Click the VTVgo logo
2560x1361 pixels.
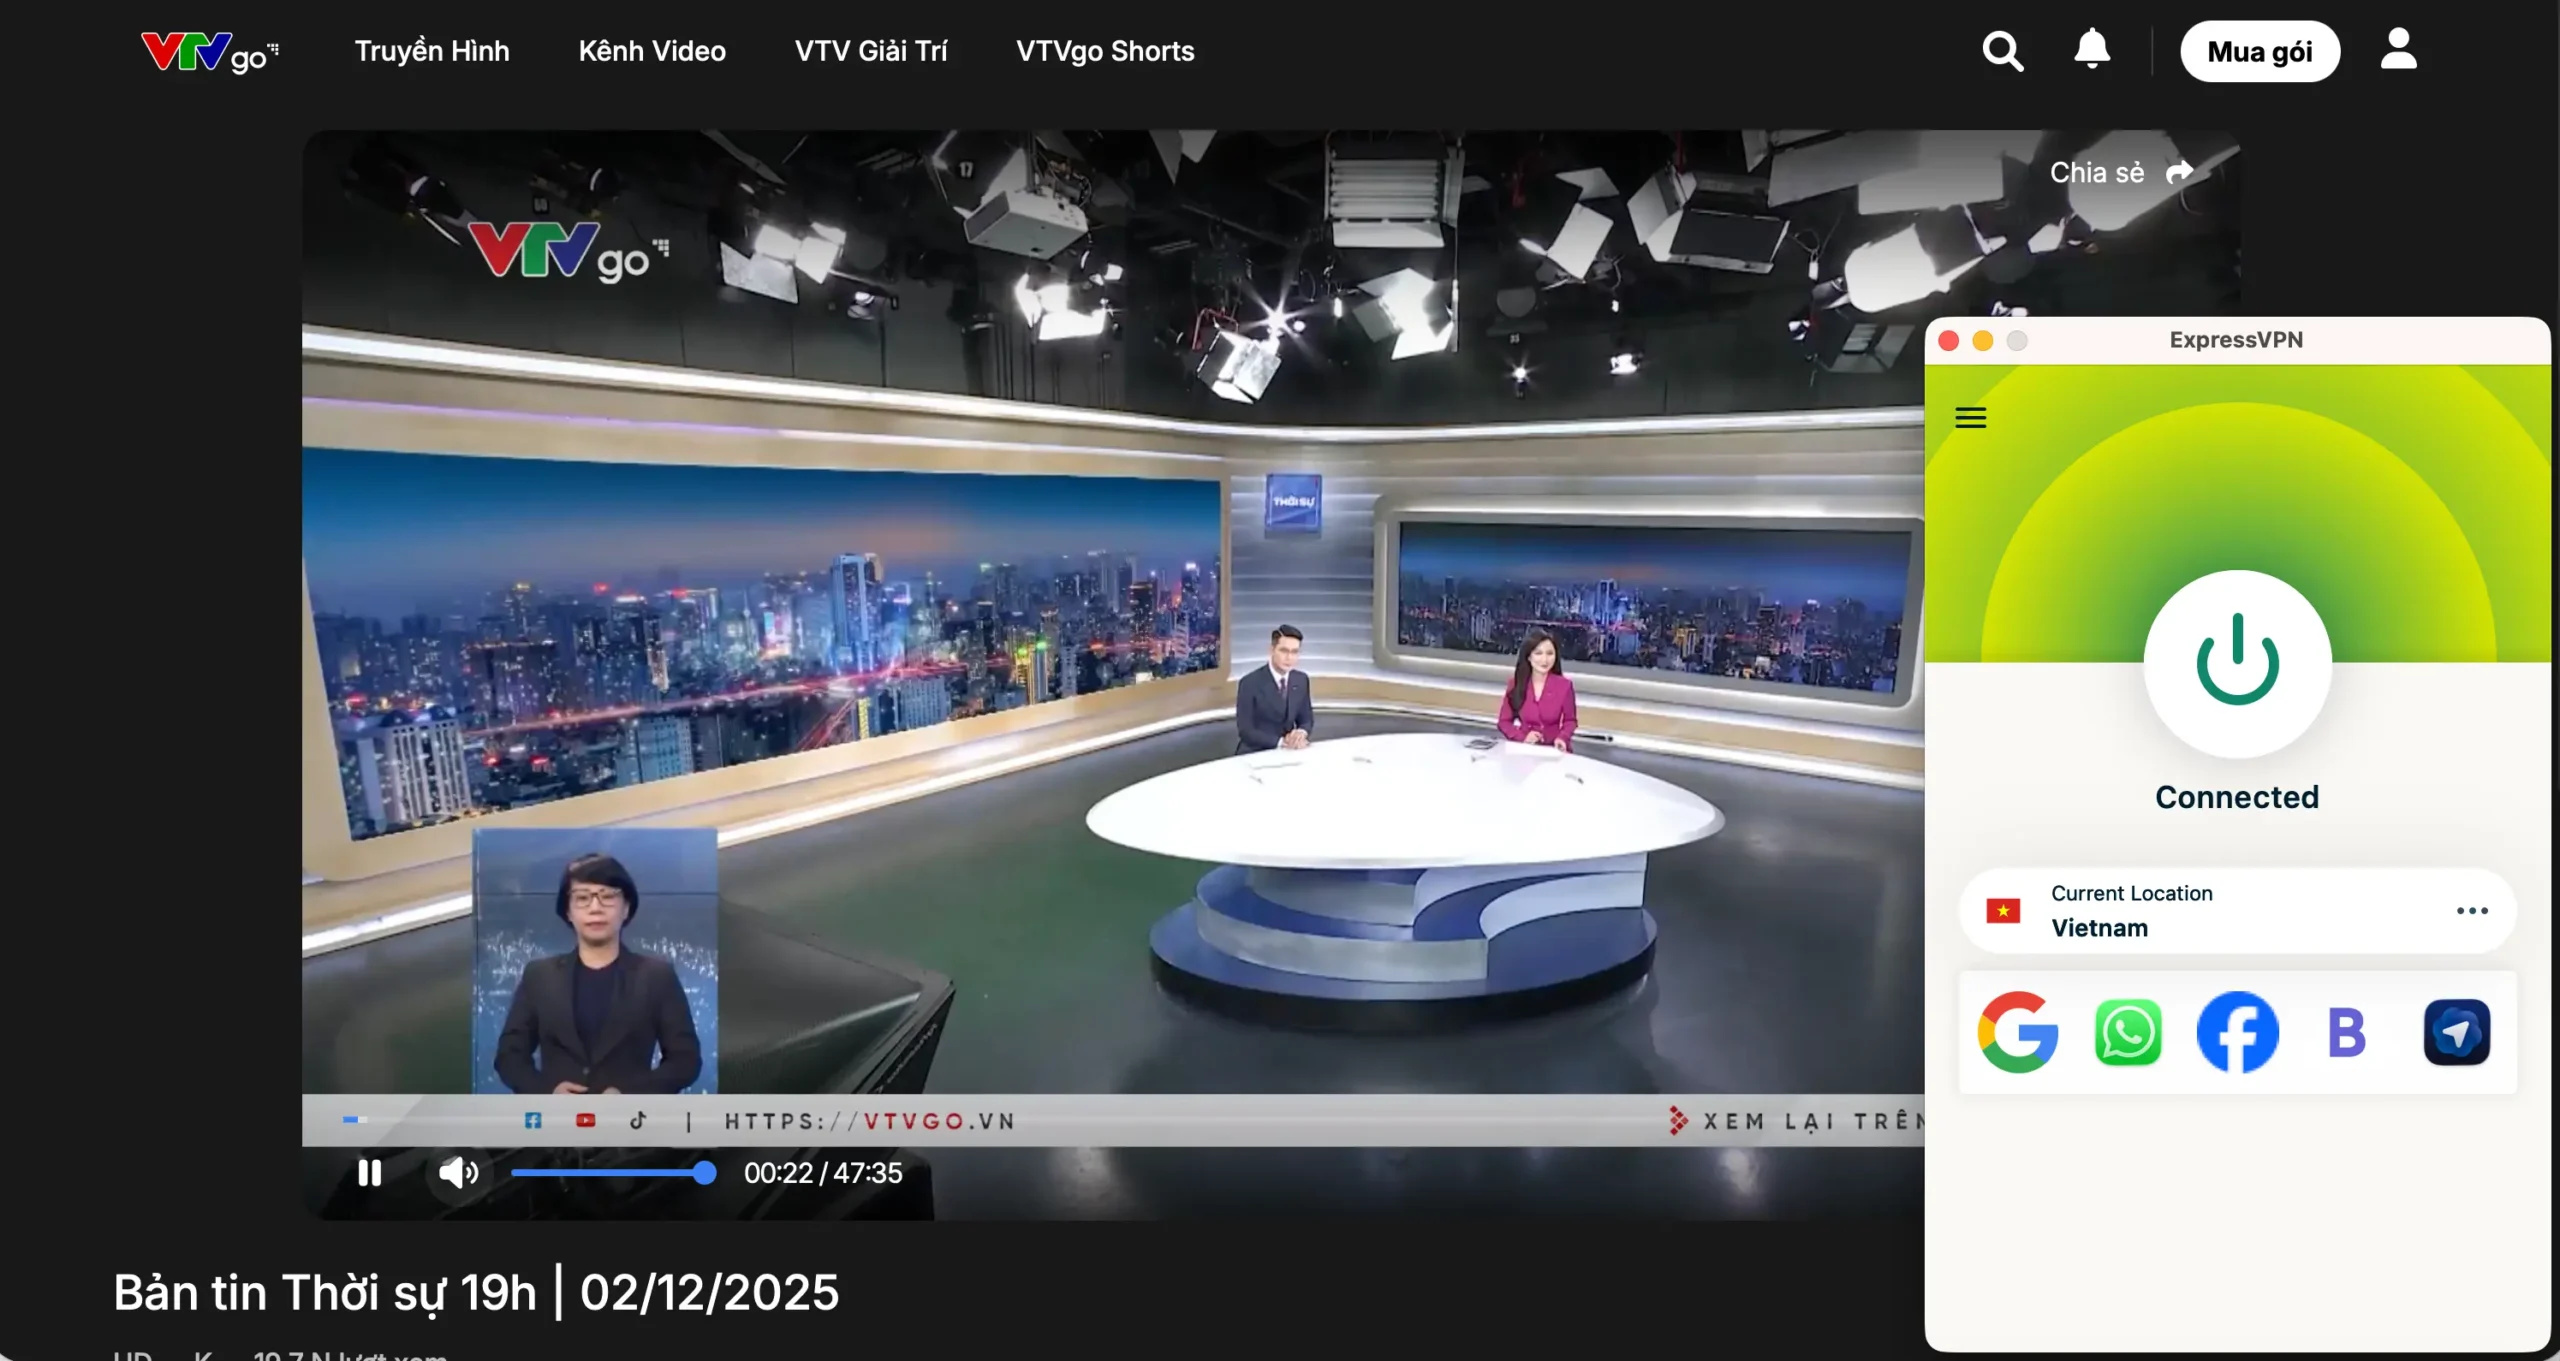(208, 52)
